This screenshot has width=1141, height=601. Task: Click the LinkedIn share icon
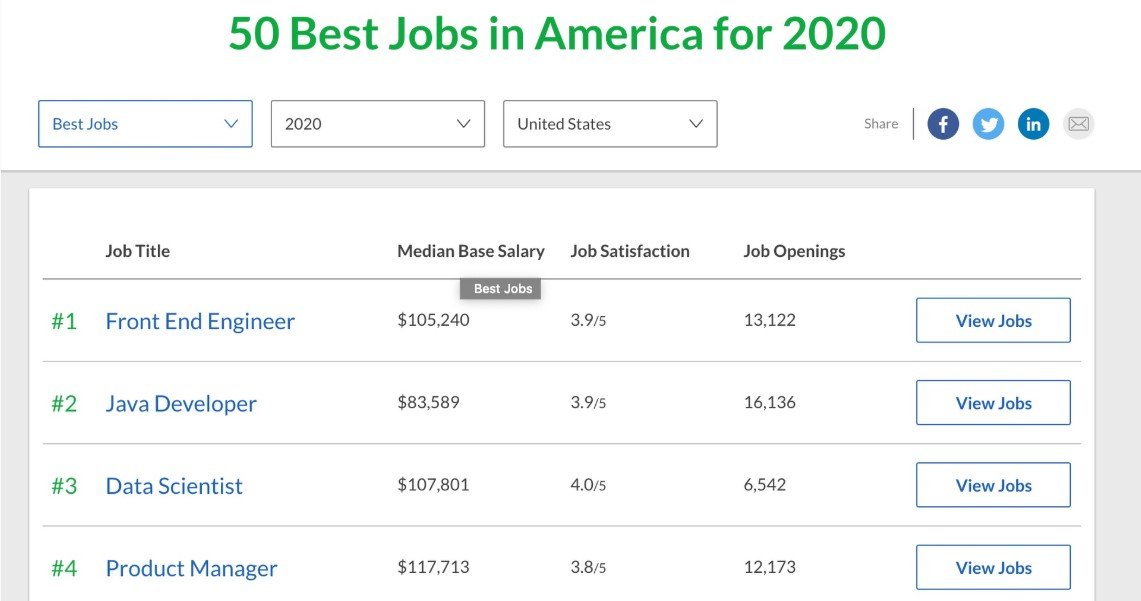tap(1033, 124)
